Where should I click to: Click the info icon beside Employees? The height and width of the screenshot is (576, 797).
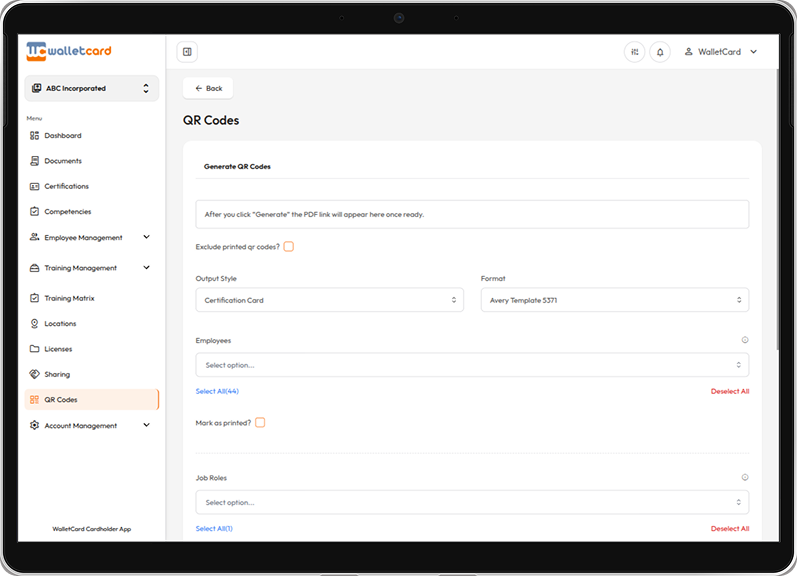[745, 340]
